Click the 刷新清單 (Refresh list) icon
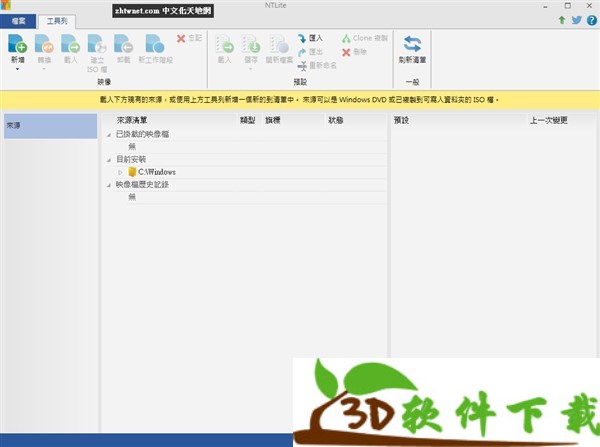 click(x=412, y=44)
